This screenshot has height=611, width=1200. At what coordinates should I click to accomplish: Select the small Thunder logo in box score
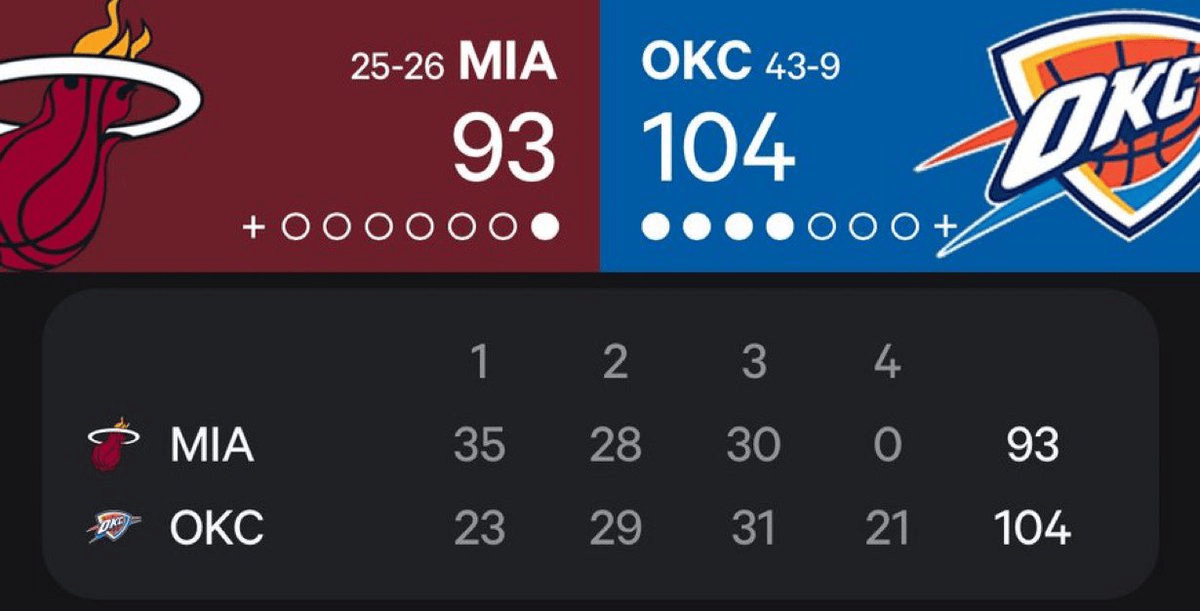(x=114, y=527)
